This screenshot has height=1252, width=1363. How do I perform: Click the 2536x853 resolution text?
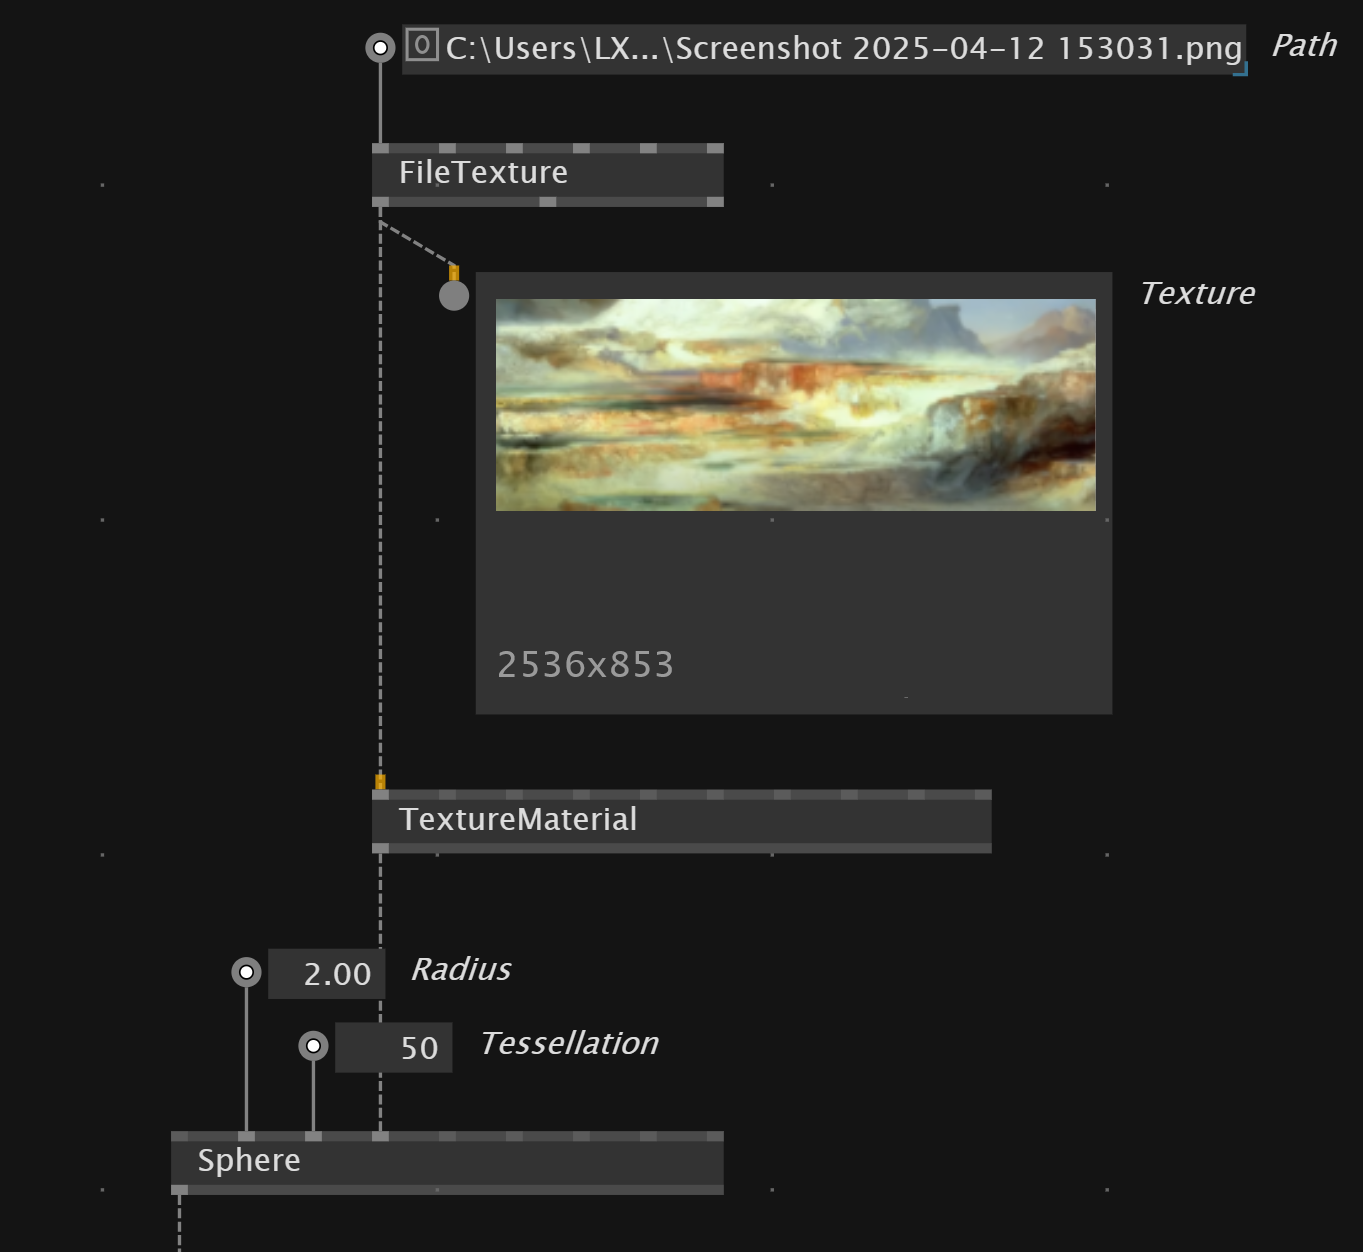586,664
